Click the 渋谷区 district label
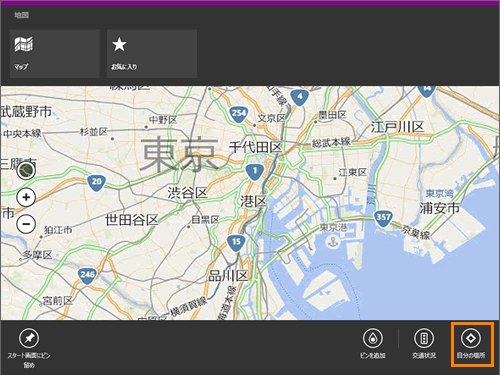 (187, 193)
